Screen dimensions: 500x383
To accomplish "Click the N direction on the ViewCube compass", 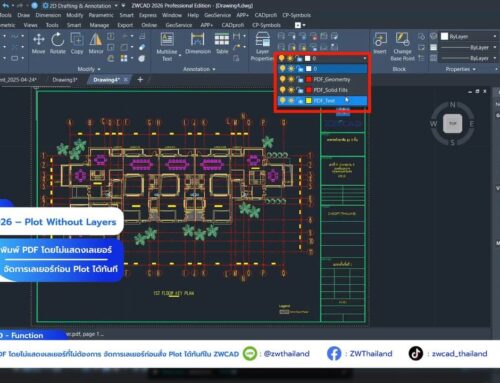I will pos(453,105).
